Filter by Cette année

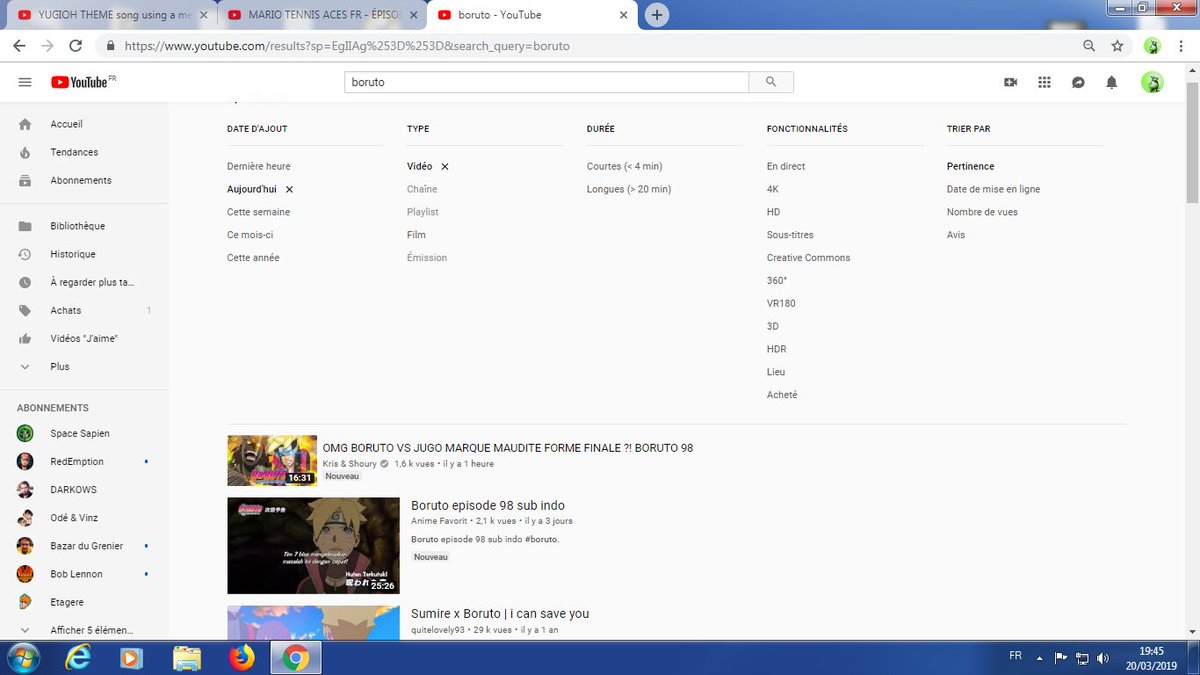coord(253,258)
